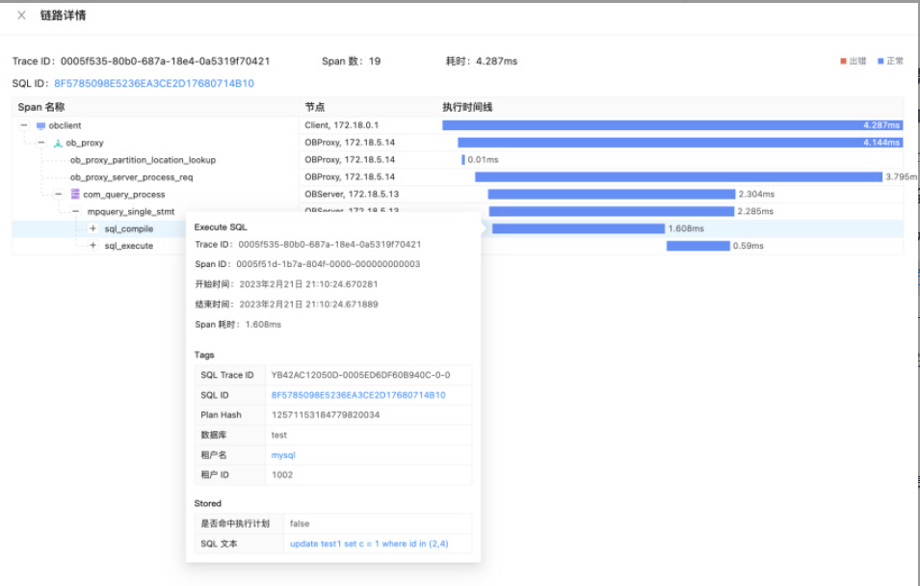Screen dimensions: 920x586
Task: Click the 是否命中执行计划 value false
Action: 299,524
